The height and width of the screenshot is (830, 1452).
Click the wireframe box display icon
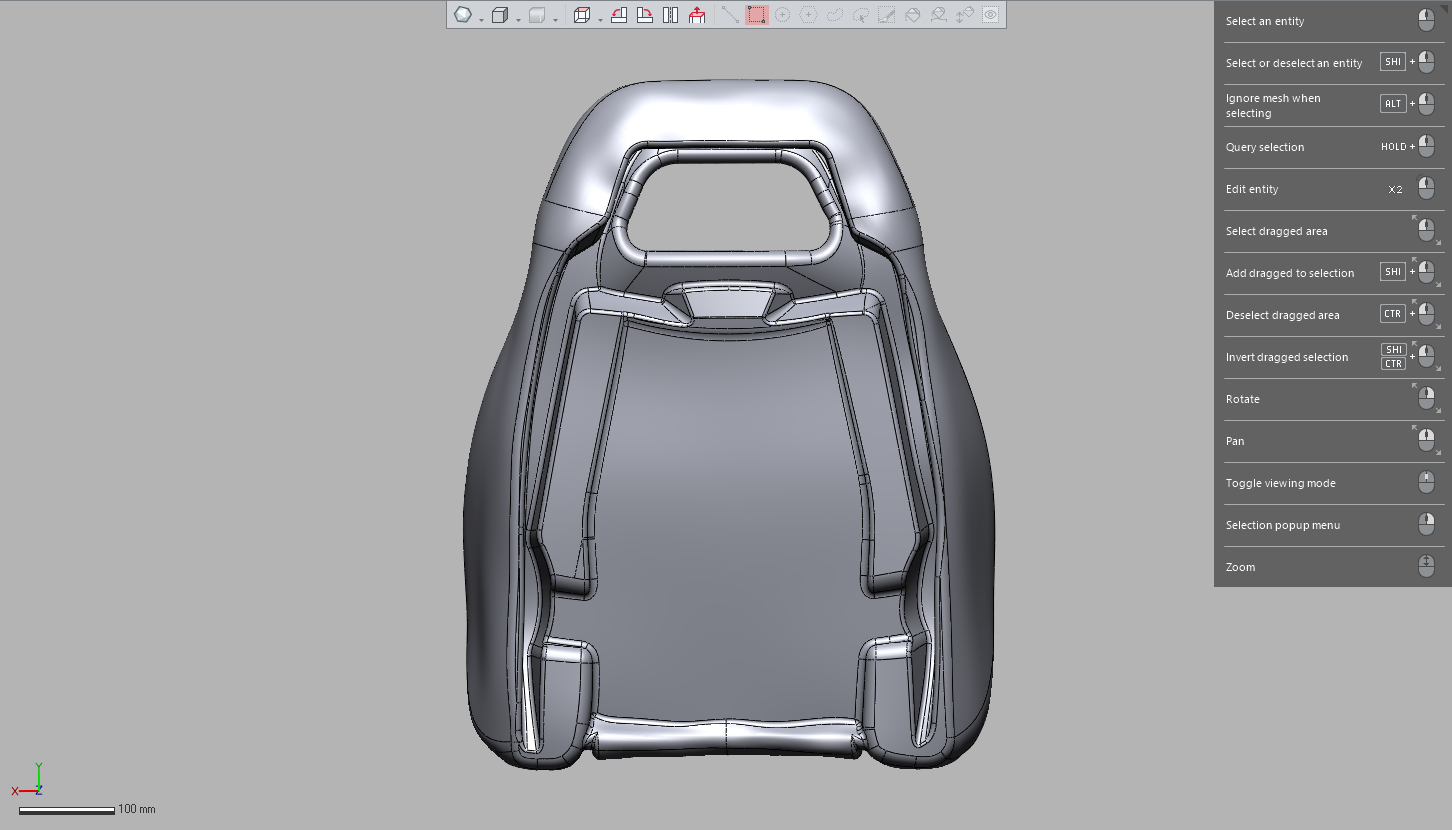point(500,15)
